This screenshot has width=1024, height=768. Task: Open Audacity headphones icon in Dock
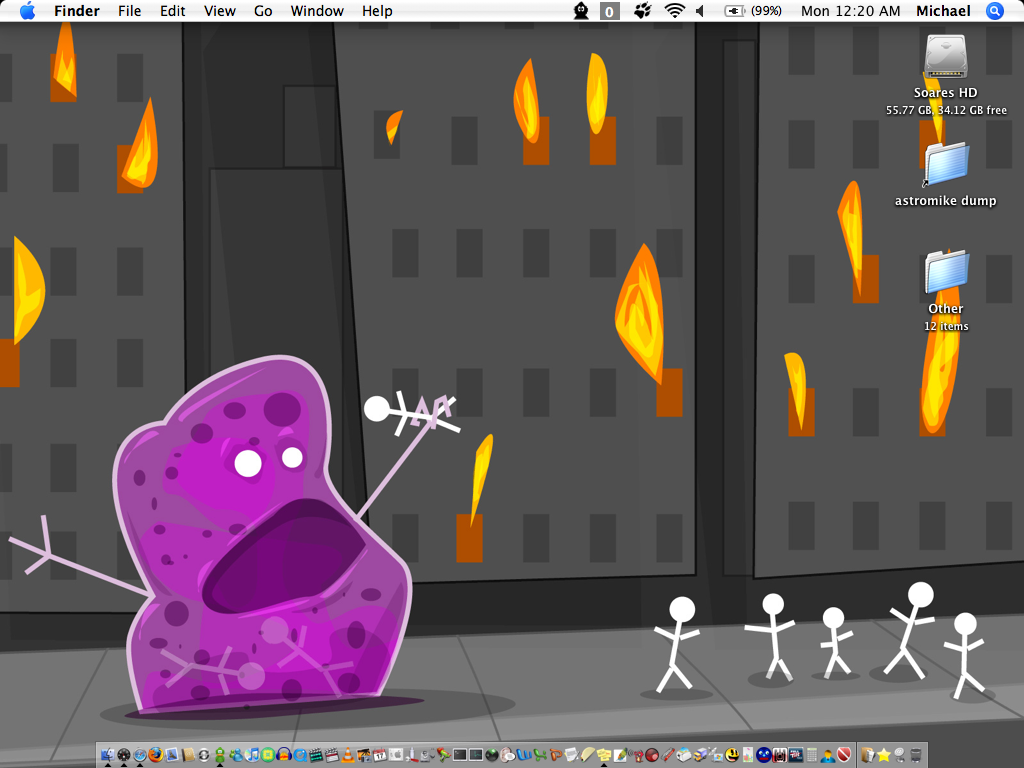[x=284, y=754]
